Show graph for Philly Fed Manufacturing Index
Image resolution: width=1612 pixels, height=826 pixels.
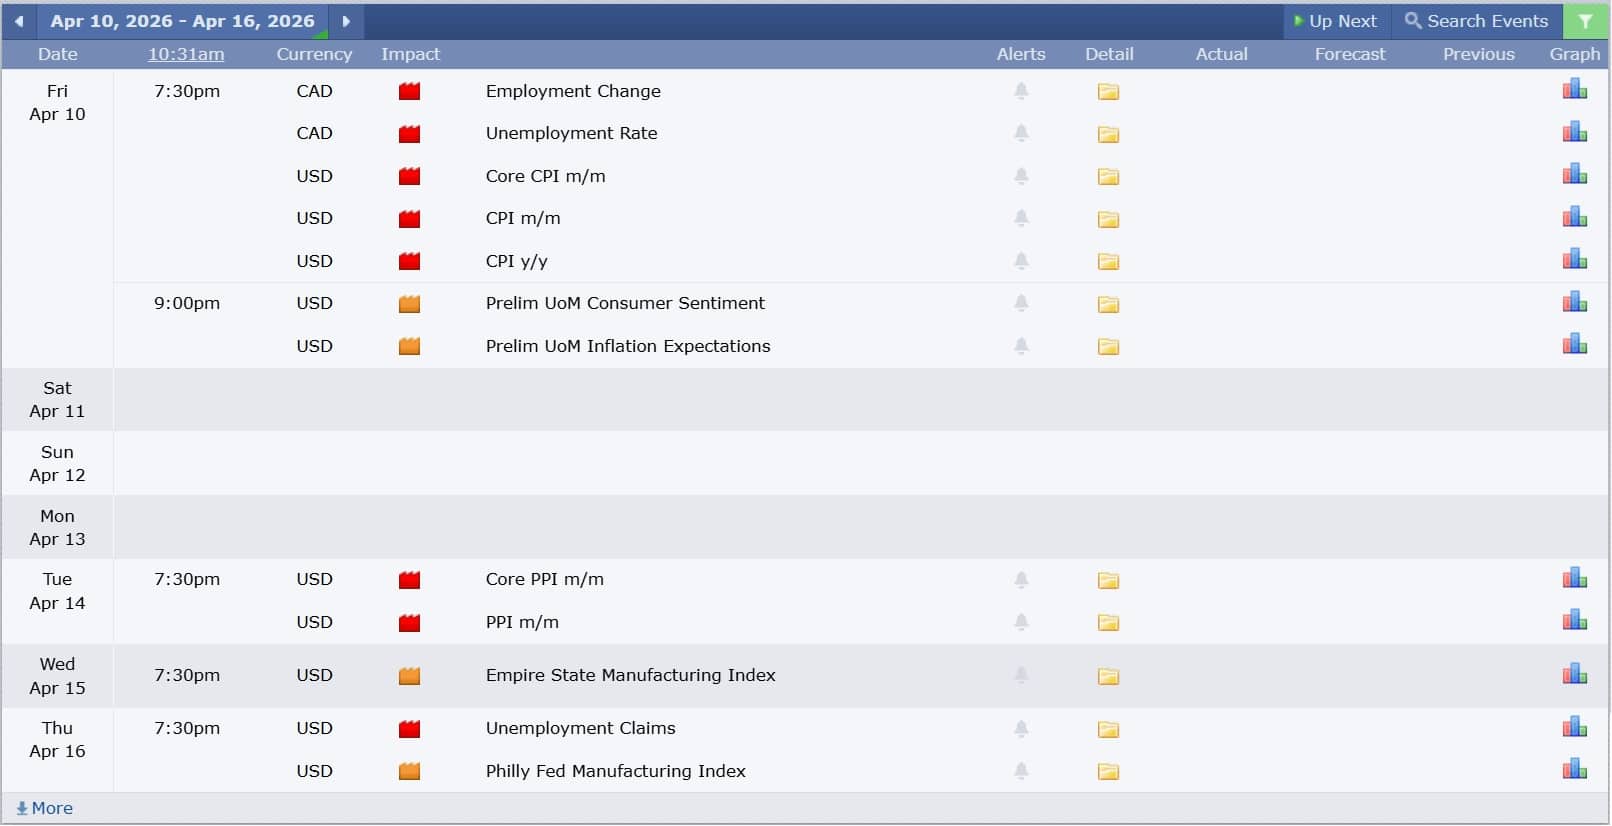tap(1574, 769)
